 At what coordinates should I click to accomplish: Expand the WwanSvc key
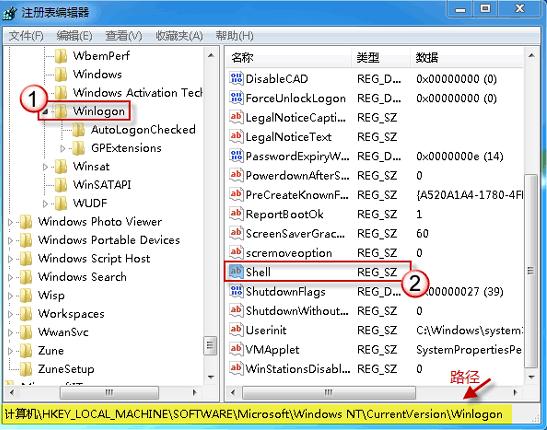pyautogui.click(x=10, y=333)
